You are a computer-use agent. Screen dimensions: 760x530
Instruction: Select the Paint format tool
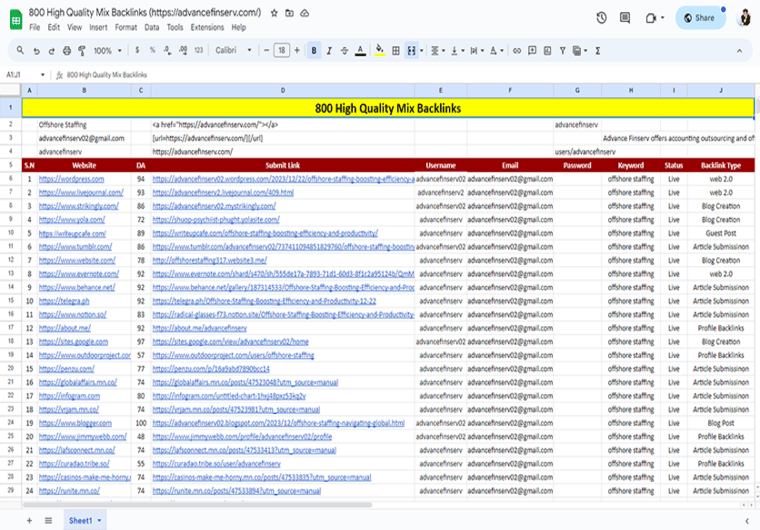pos(80,50)
